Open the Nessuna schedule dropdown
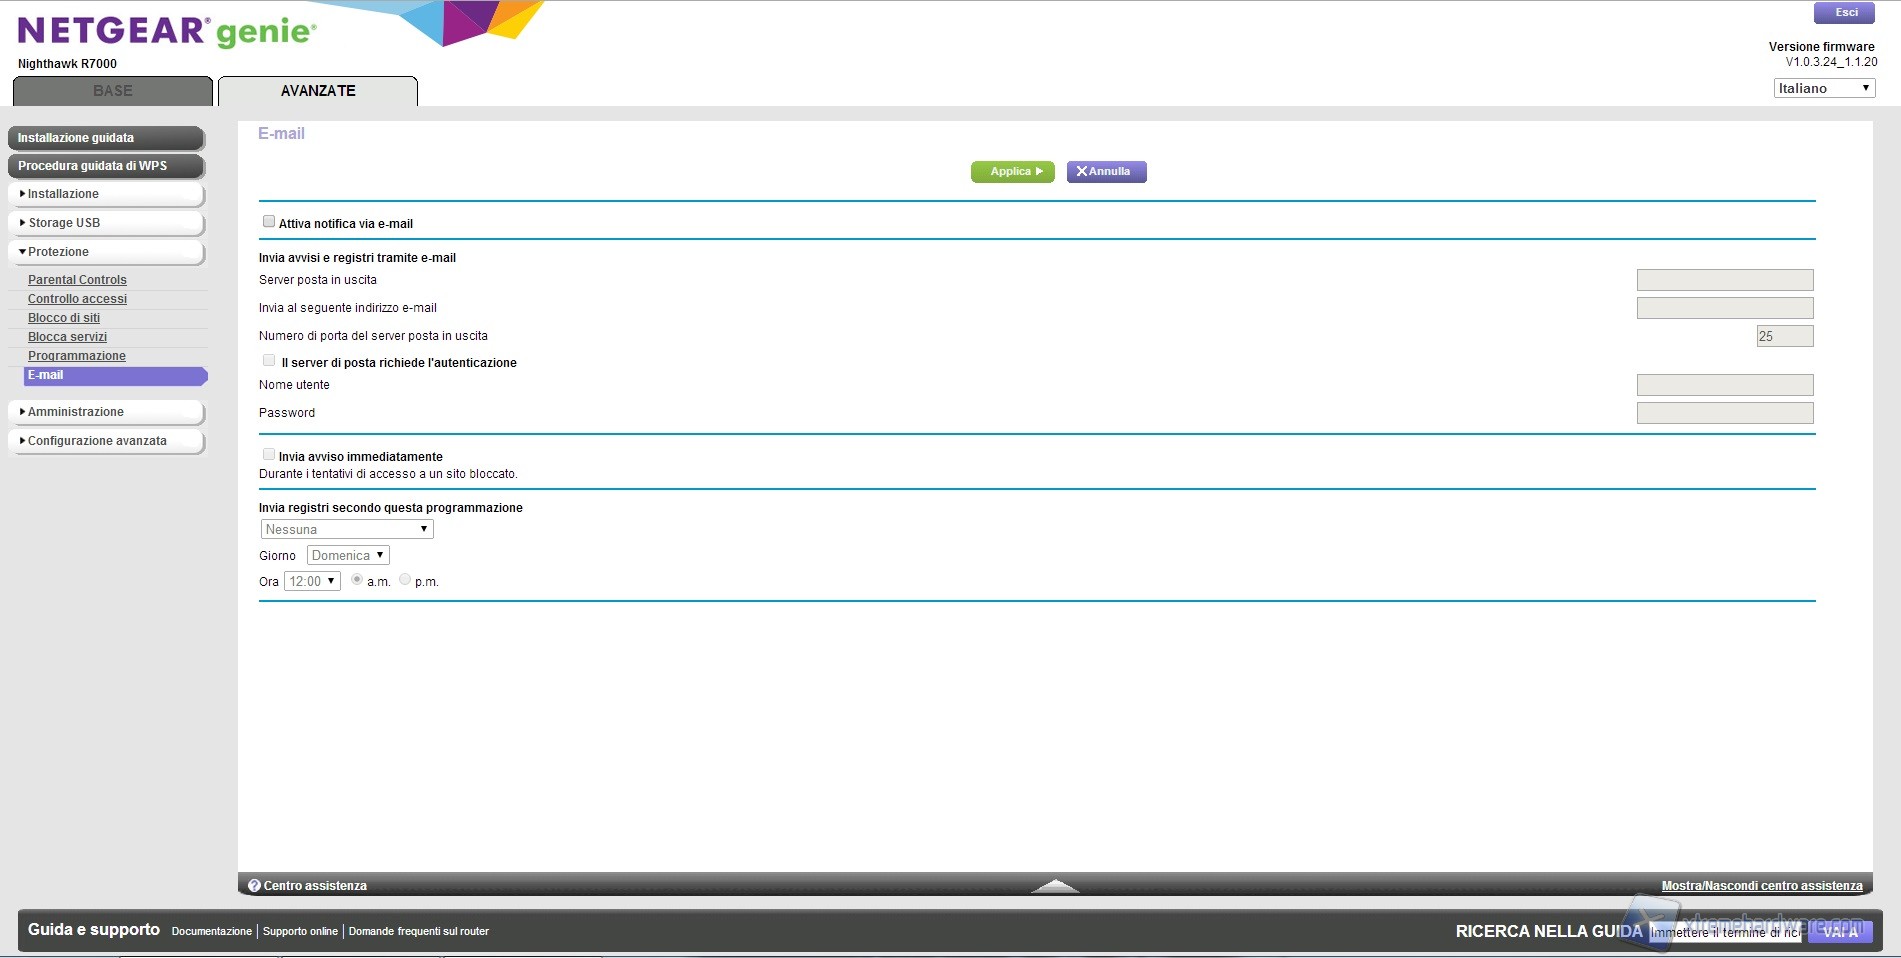This screenshot has width=1901, height=958. (346, 529)
